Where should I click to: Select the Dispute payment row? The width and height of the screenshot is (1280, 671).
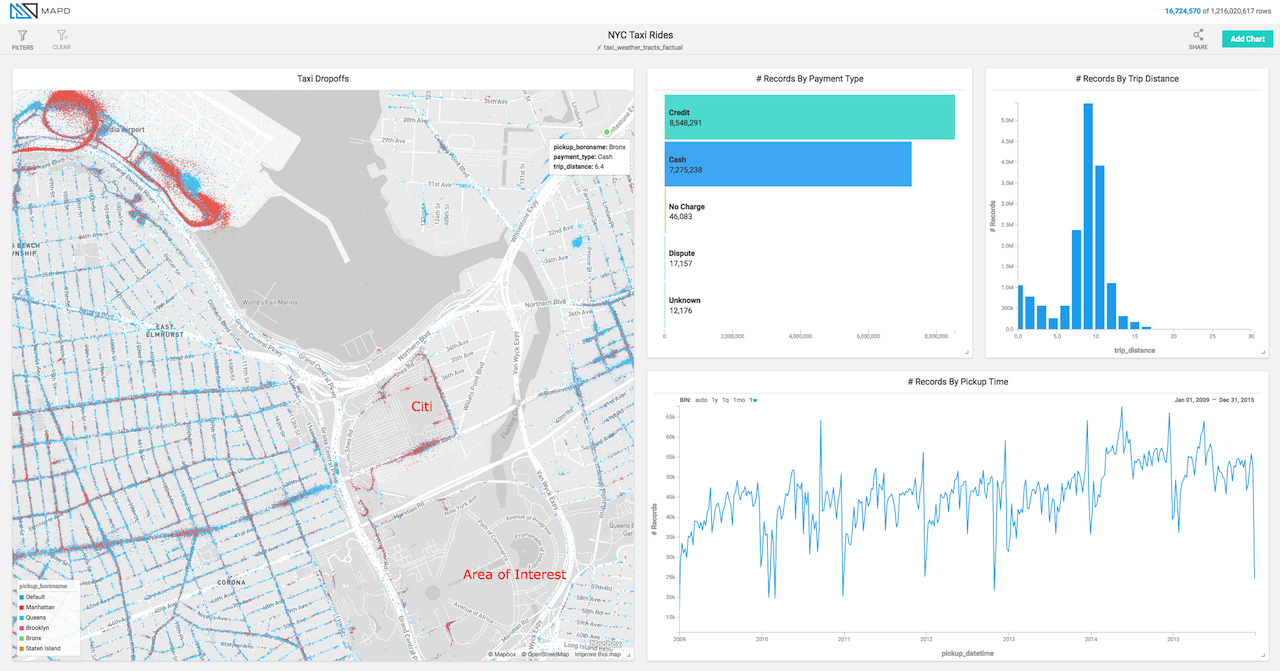(812, 258)
